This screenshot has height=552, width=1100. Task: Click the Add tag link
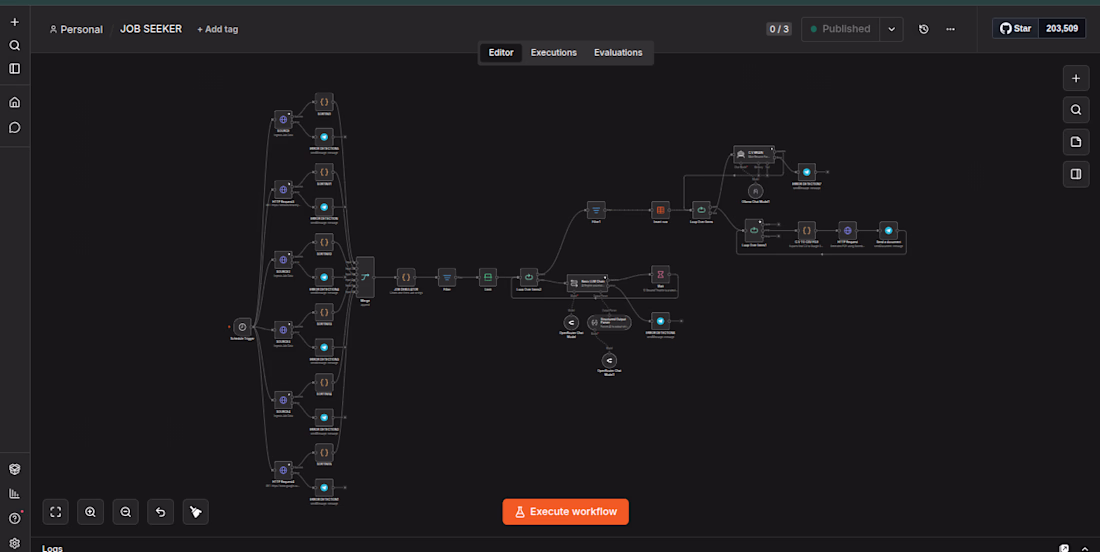point(217,29)
